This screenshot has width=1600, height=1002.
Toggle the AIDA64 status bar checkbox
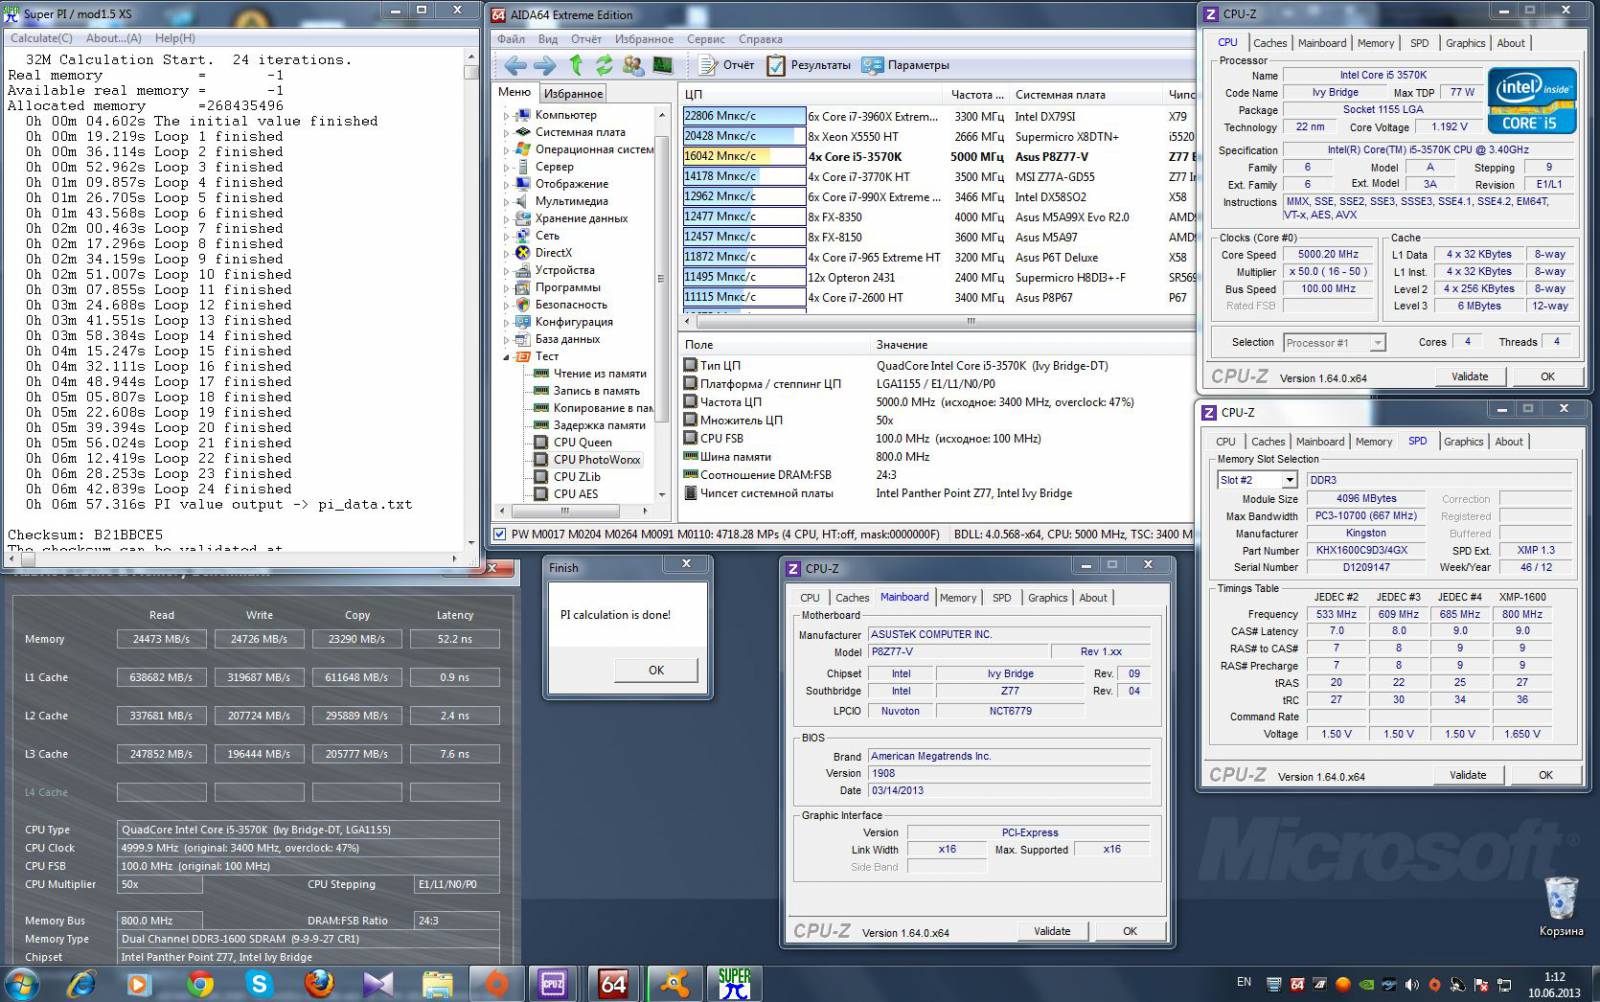click(x=500, y=534)
